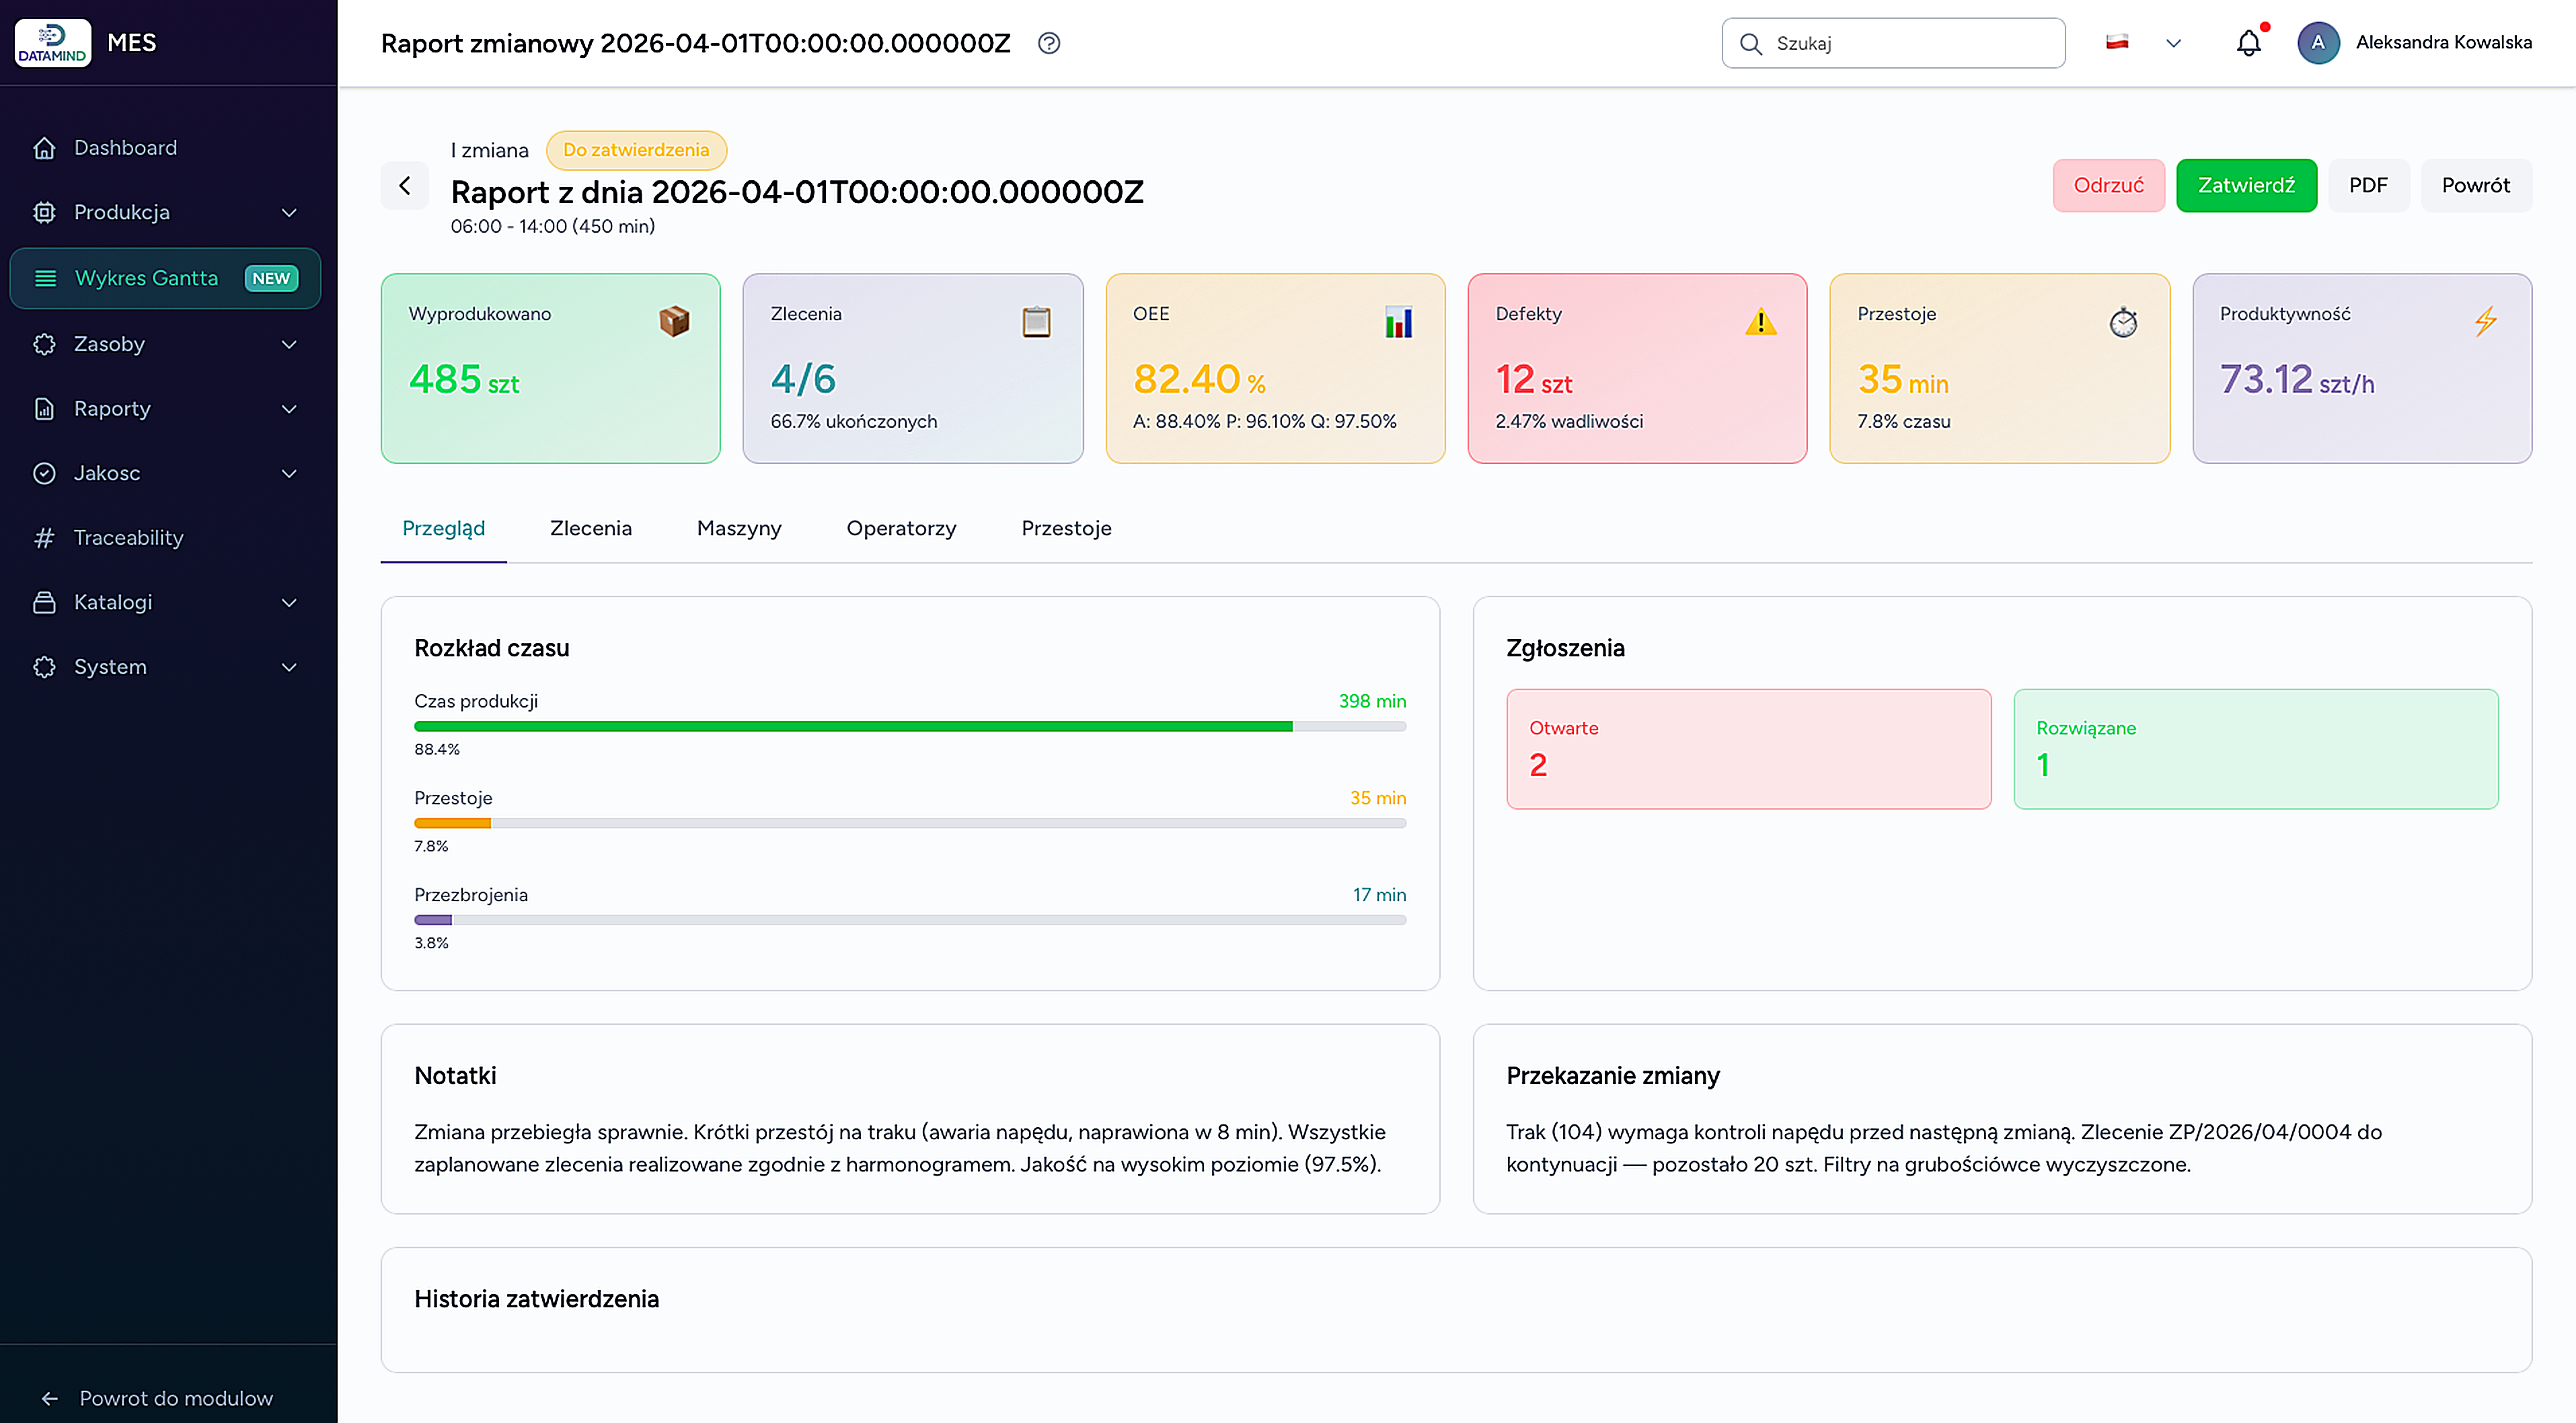Screen dimensions: 2576x1423
Task: Click the Przezbrojenia progress bar
Action: click(910, 920)
